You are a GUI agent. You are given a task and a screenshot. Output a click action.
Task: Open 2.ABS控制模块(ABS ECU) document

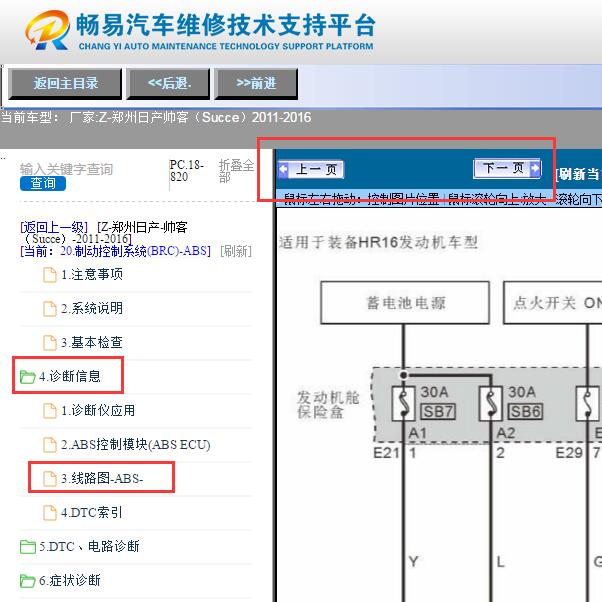[136, 445]
